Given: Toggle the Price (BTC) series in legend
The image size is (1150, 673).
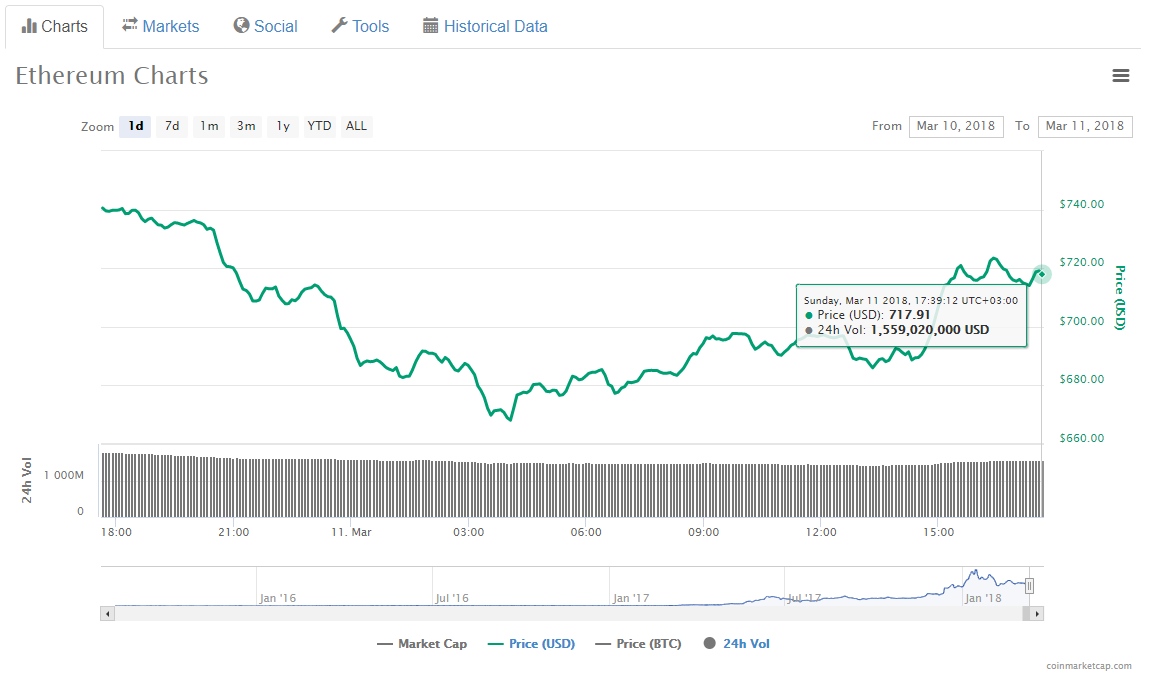Looking at the screenshot, I should (638, 644).
